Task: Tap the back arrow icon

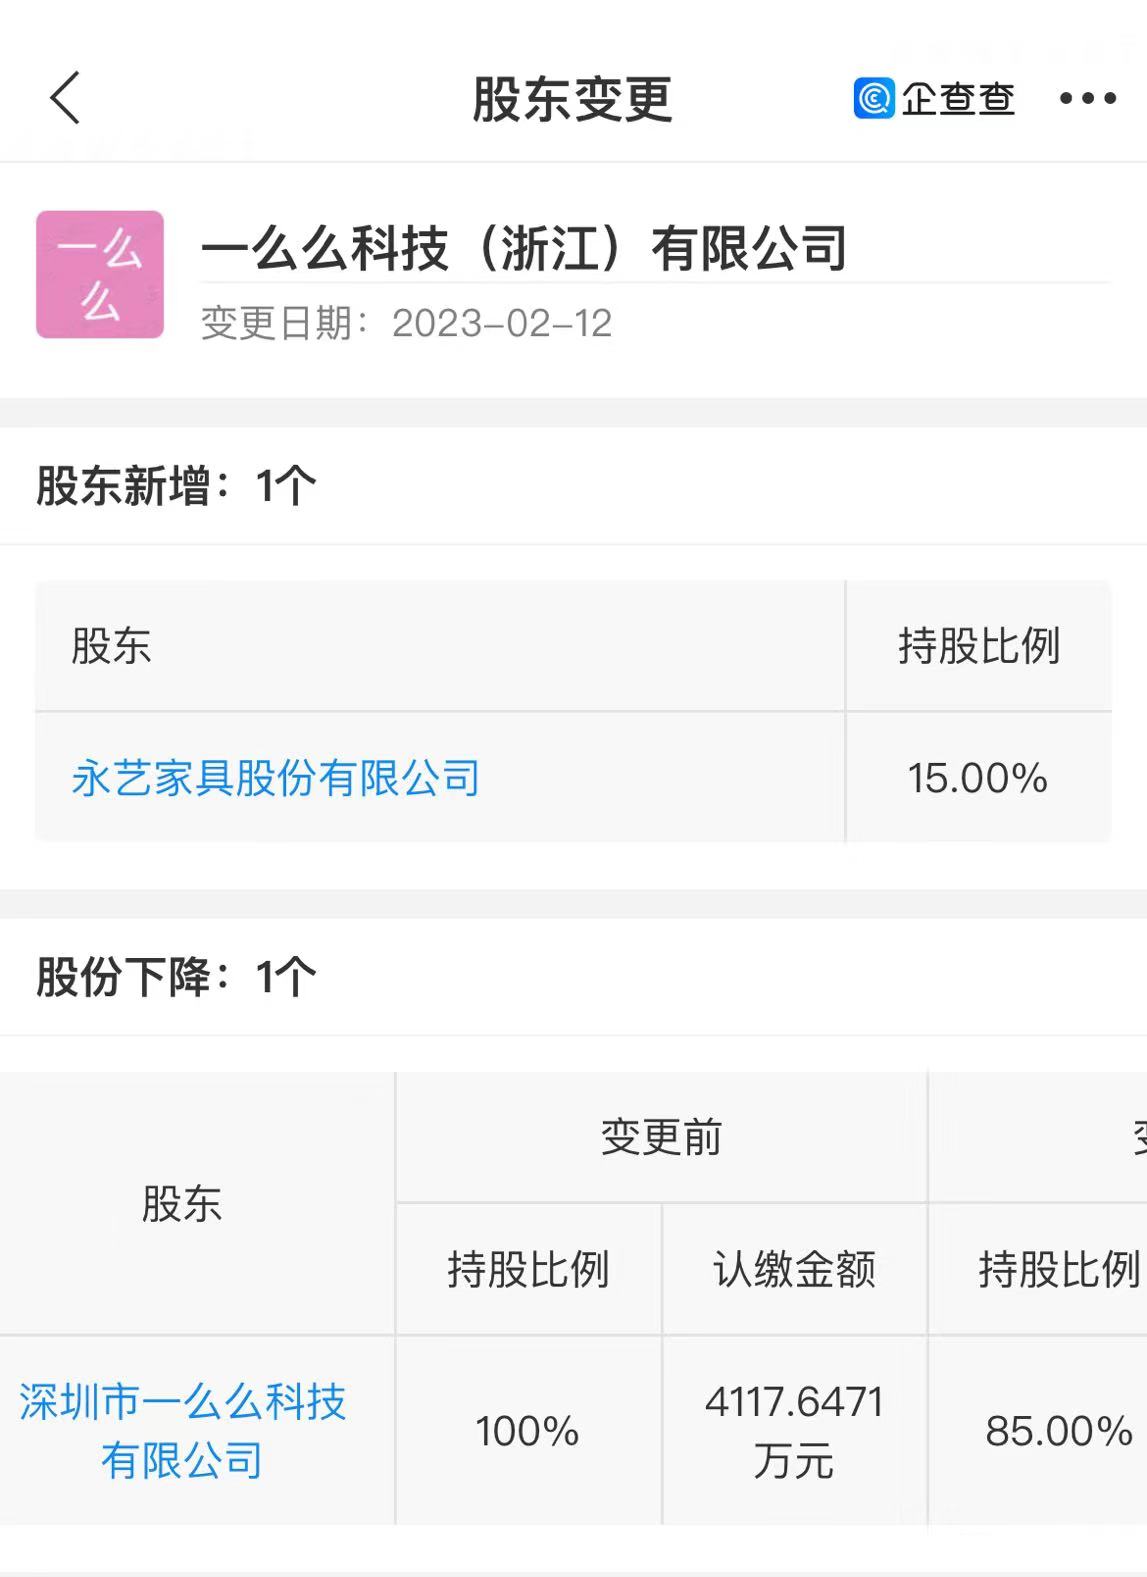Action: [66, 98]
